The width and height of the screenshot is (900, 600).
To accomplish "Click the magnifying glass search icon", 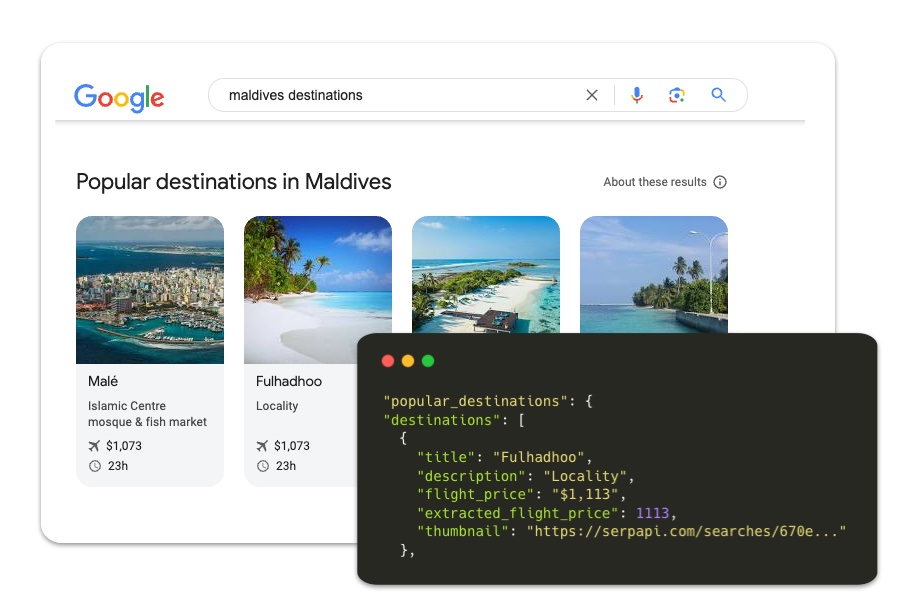I will 718,94.
